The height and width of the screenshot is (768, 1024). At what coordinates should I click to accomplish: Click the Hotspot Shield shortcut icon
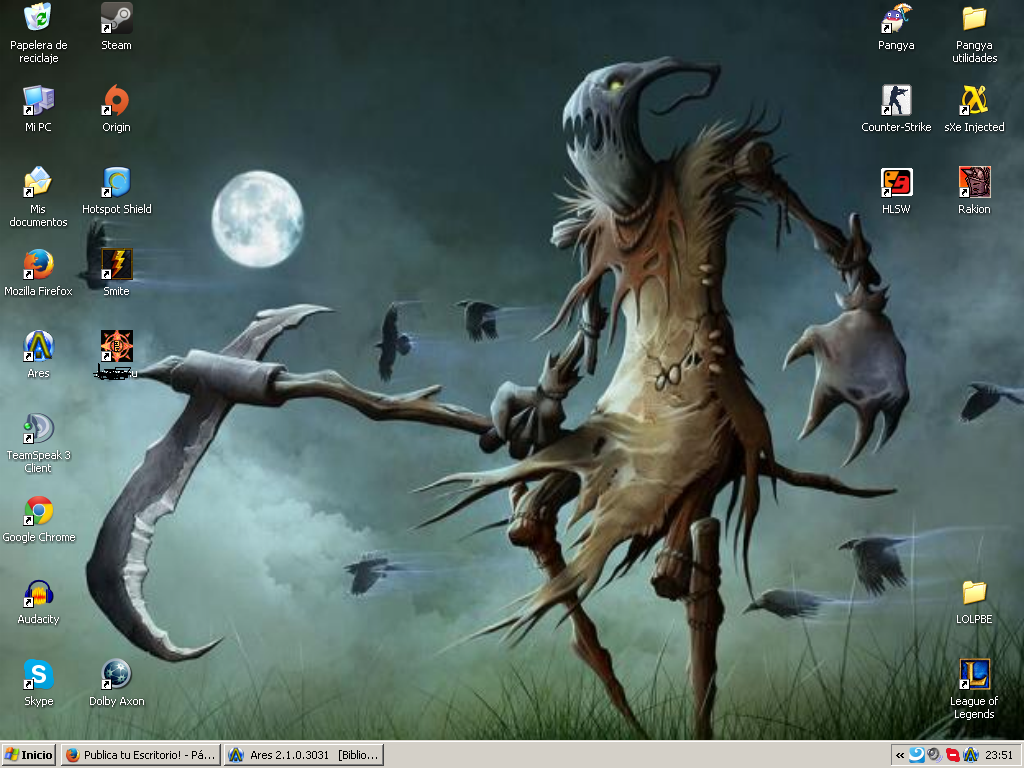tap(117, 182)
